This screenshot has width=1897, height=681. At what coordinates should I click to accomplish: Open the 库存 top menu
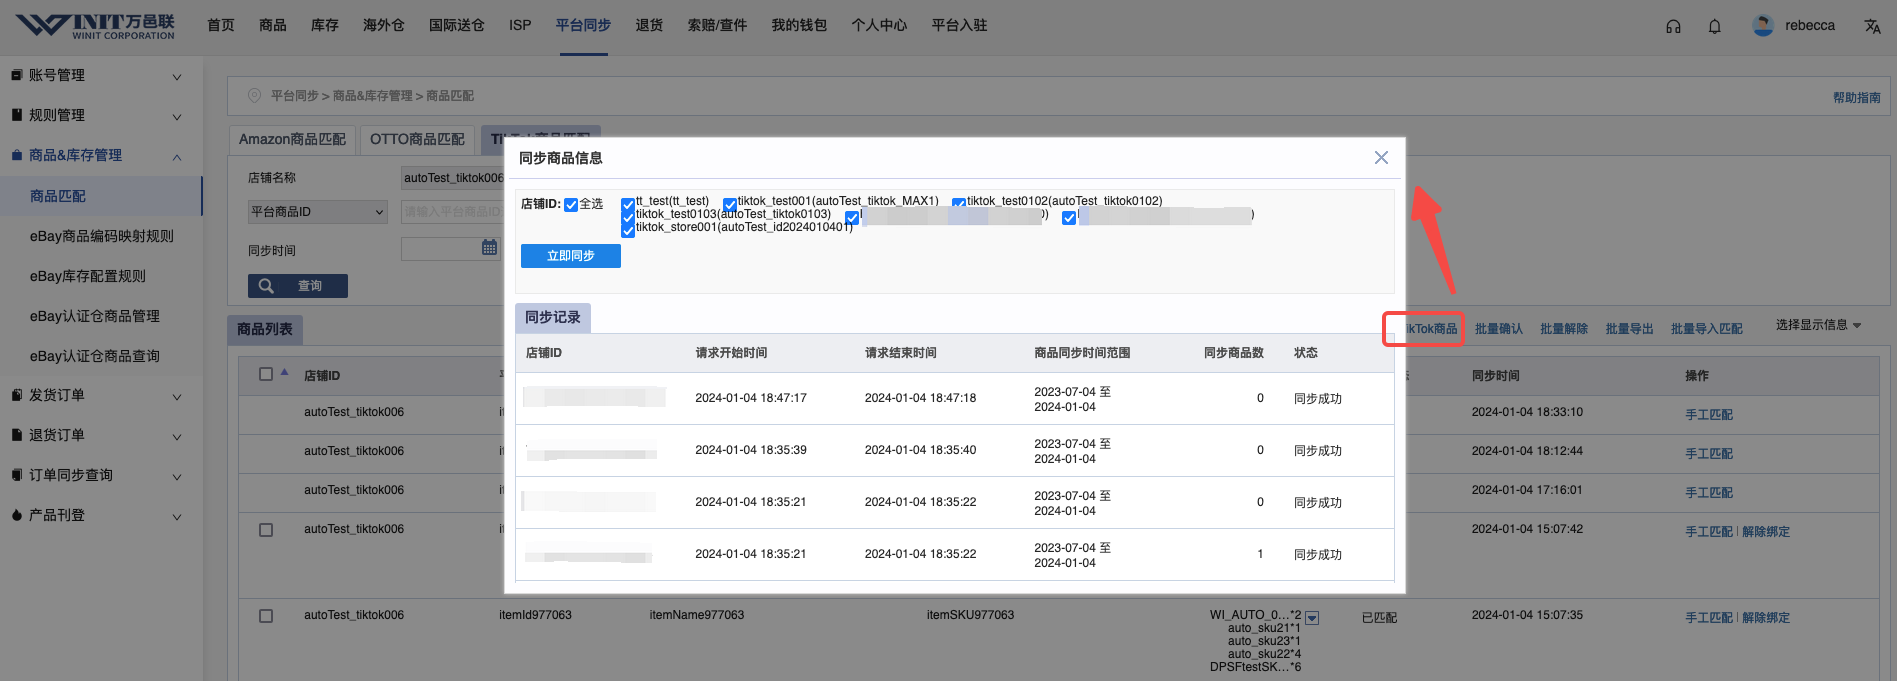(x=325, y=25)
